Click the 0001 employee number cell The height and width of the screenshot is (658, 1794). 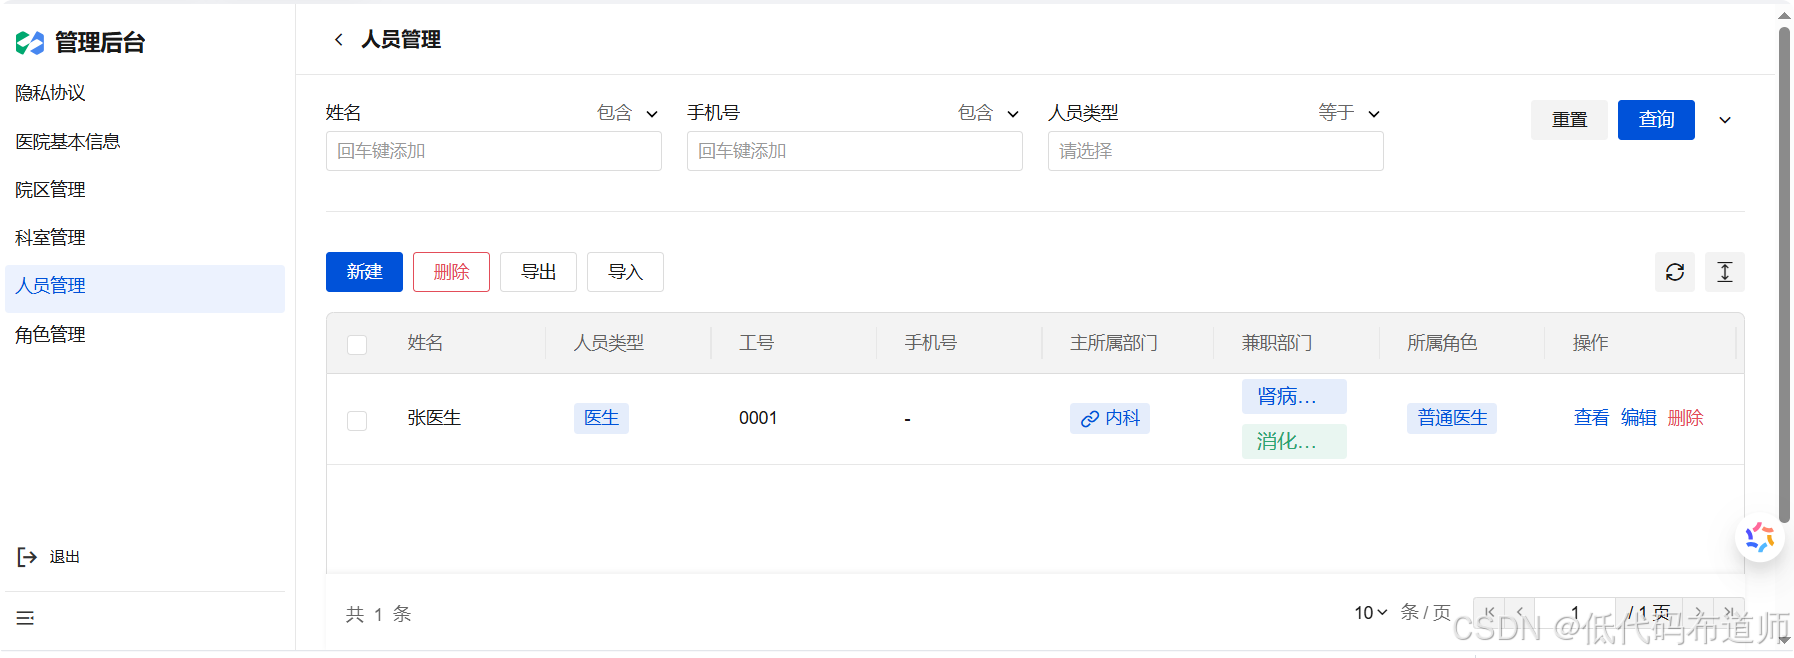(x=758, y=418)
